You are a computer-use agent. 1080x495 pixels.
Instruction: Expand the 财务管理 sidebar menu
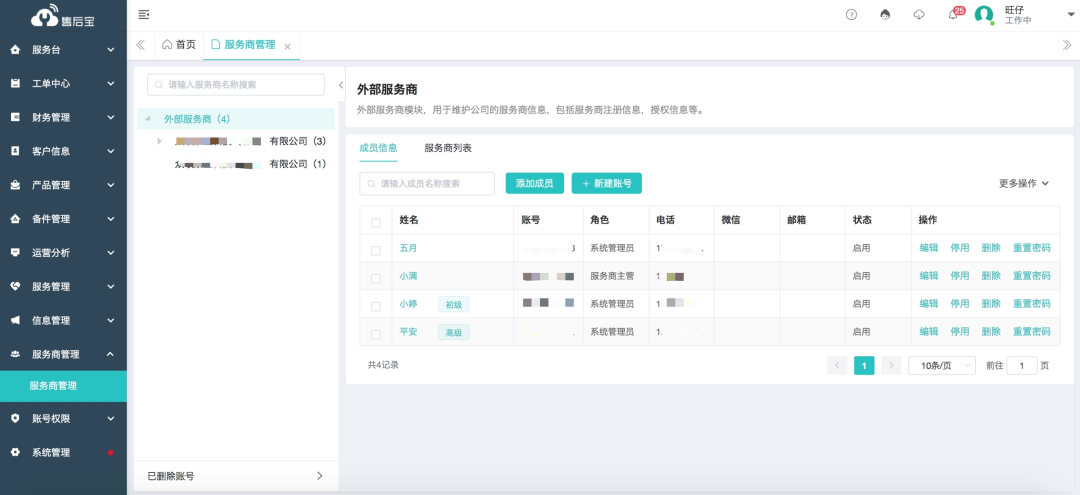pyautogui.click(x=63, y=117)
